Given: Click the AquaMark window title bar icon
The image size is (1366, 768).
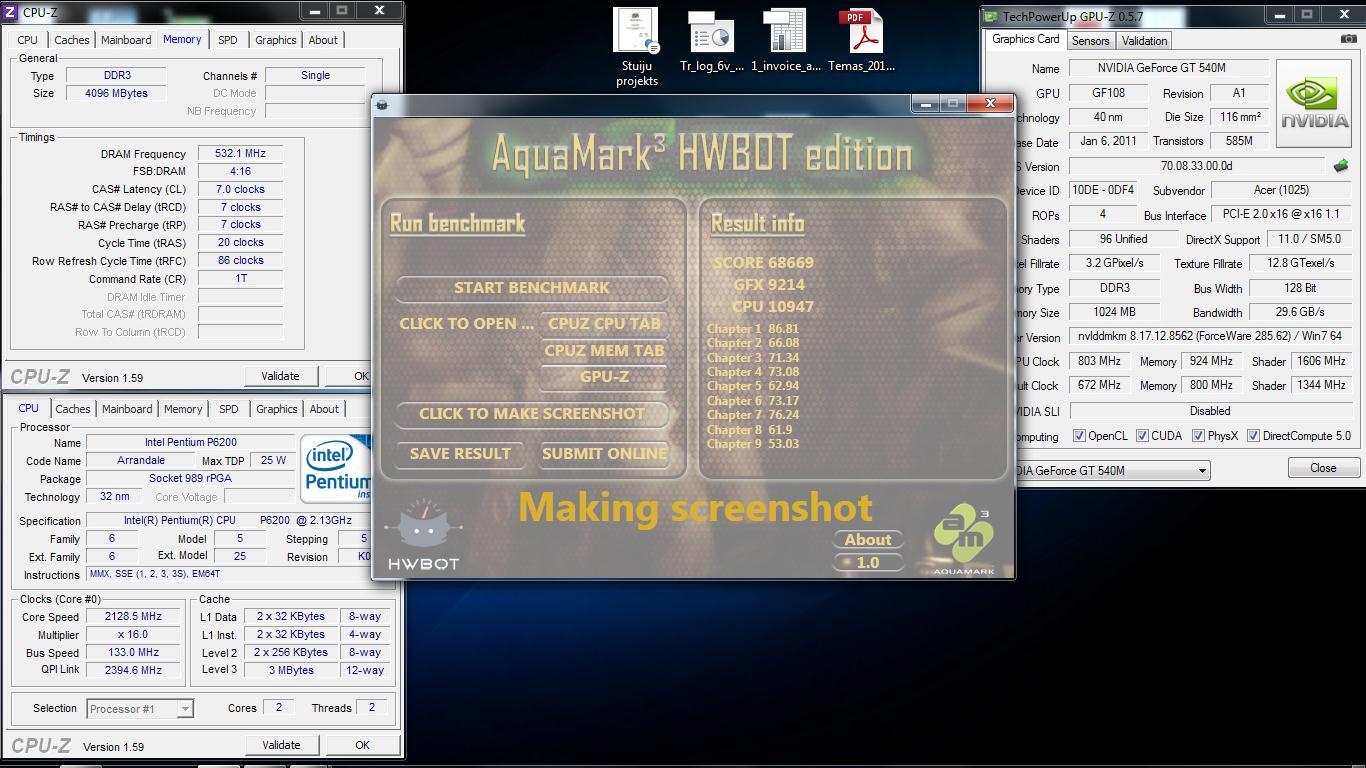Looking at the screenshot, I should point(382,104).
